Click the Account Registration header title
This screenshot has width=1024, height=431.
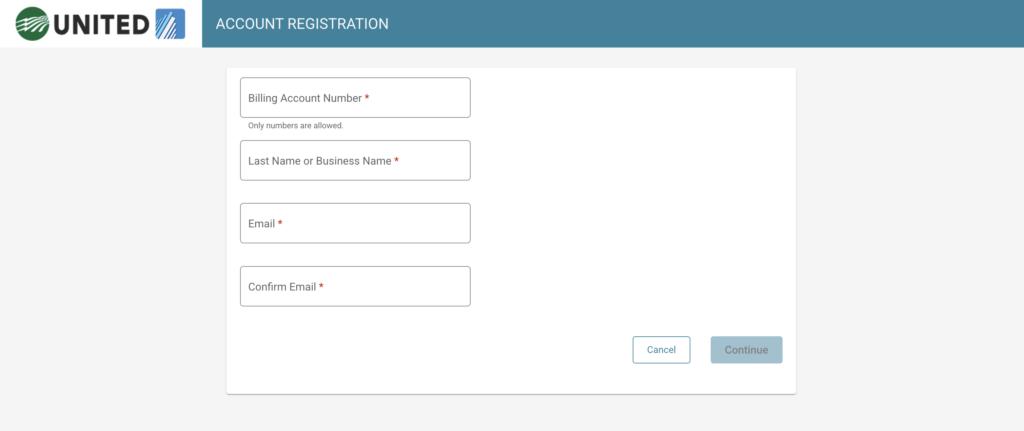click(x=302, y=23)
